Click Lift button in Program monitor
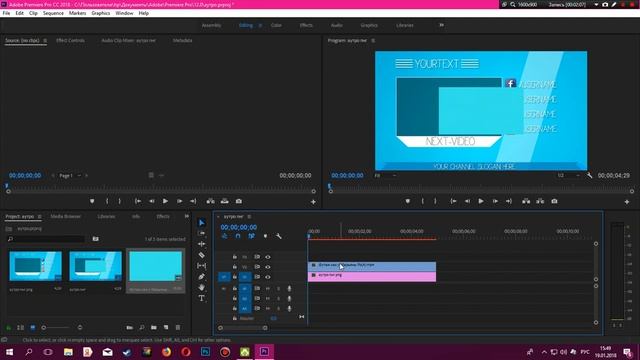 click(x=526, y=201)
